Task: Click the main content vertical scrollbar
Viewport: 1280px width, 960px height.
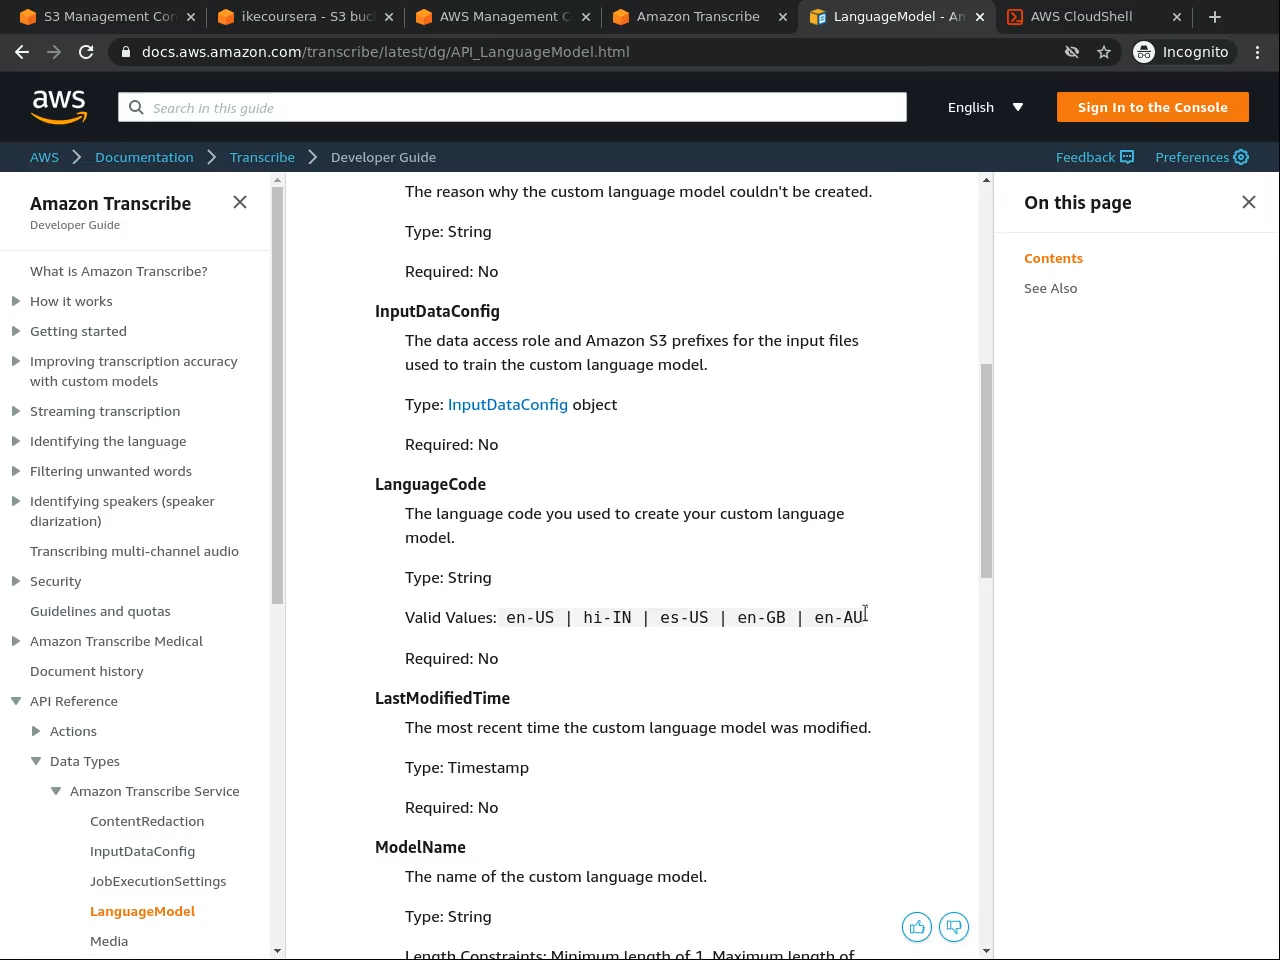Action: [986, 470]
